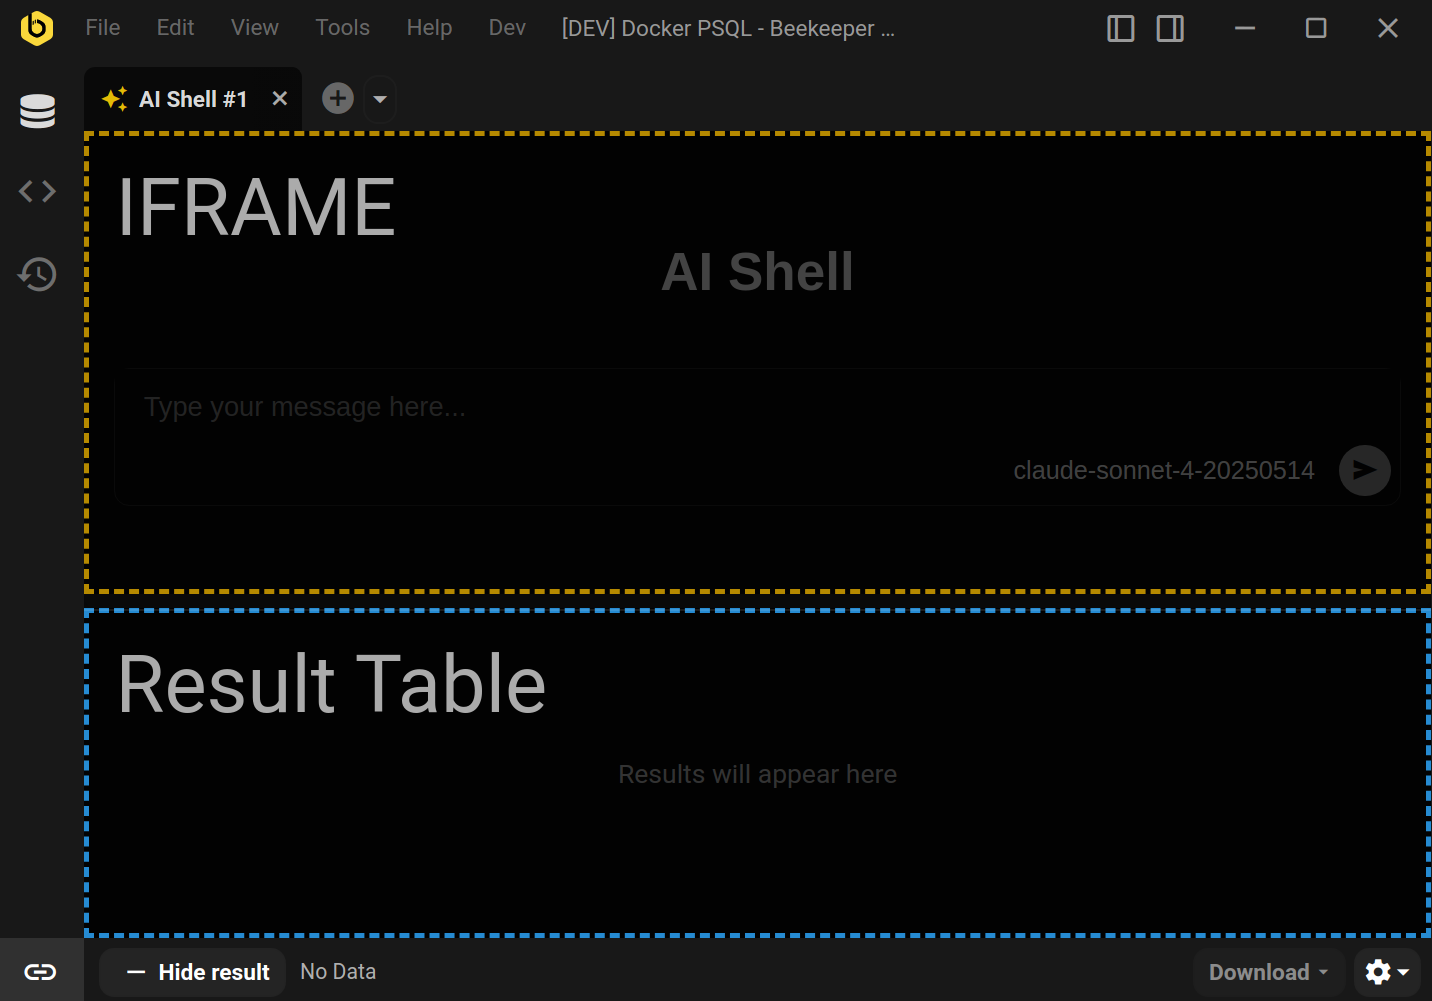This screenshot has width=1432, height=1001.
Task: Open the File menu
Action: [103, 28]
